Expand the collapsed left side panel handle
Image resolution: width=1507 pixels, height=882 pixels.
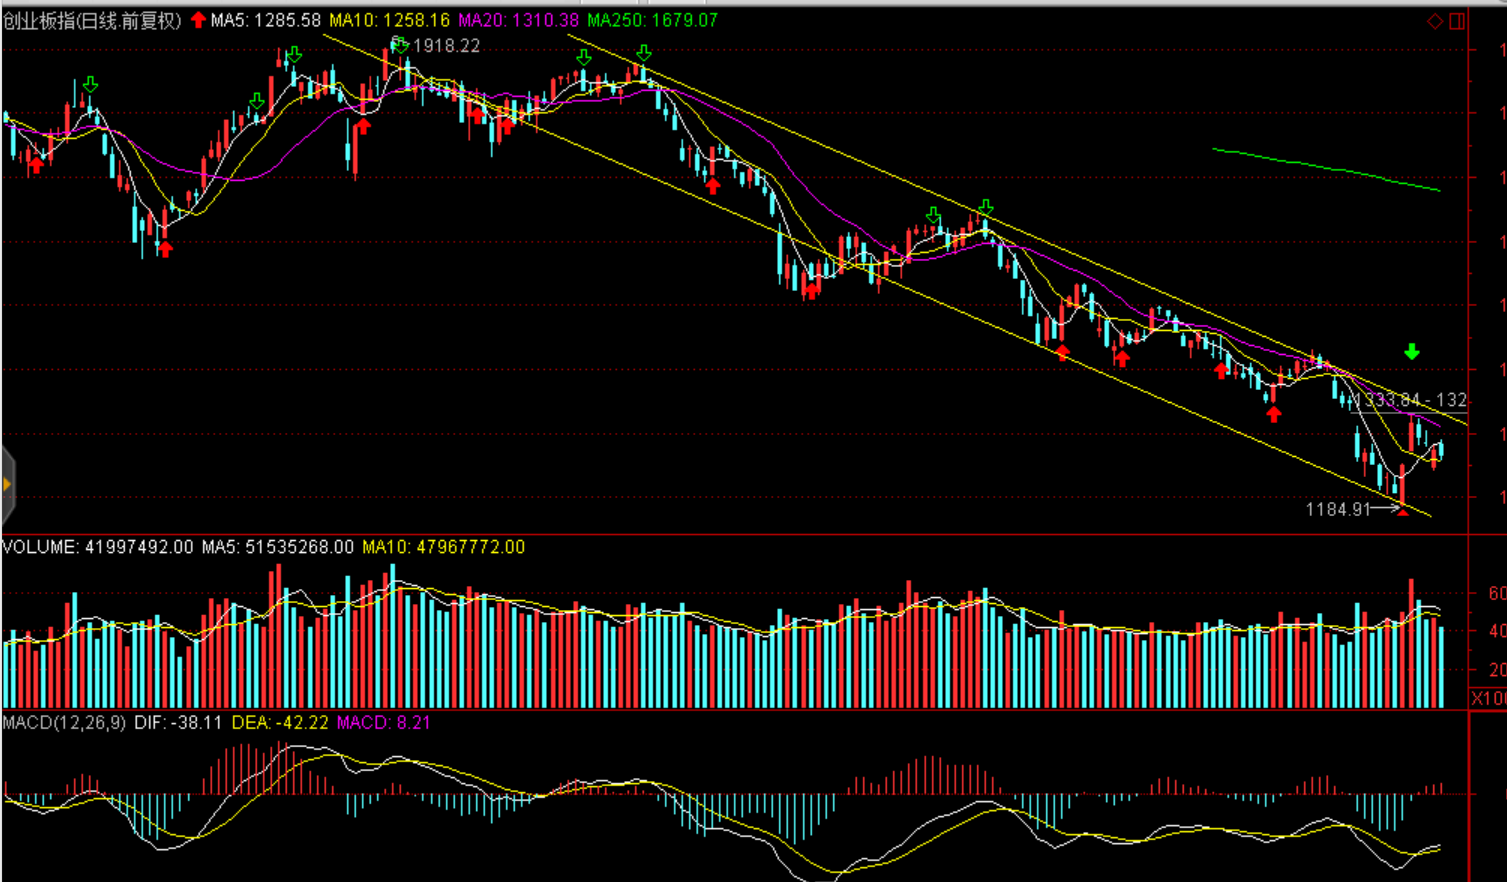coord(7,485)
